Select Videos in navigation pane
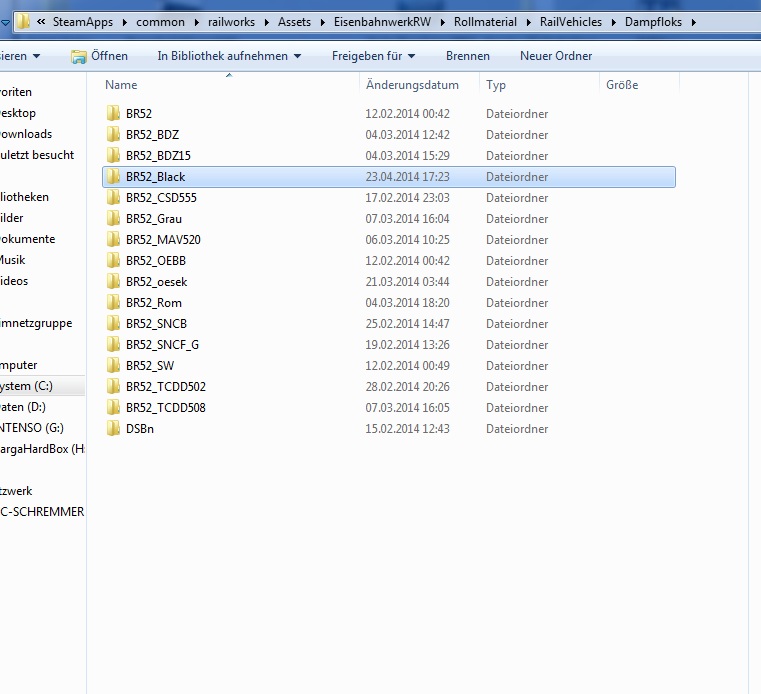The height and width of the screenshot is (694, 761). (14, 281)
